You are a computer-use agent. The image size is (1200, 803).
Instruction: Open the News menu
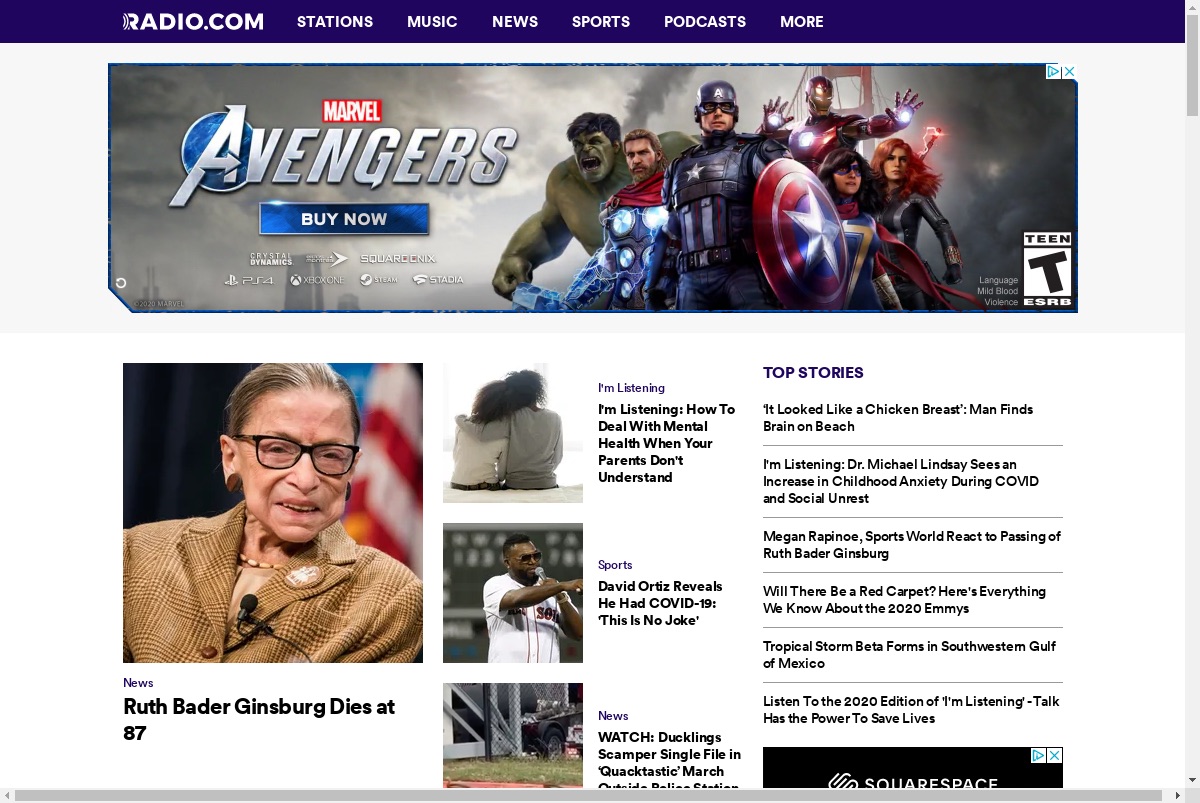click(x=515, y=21)
